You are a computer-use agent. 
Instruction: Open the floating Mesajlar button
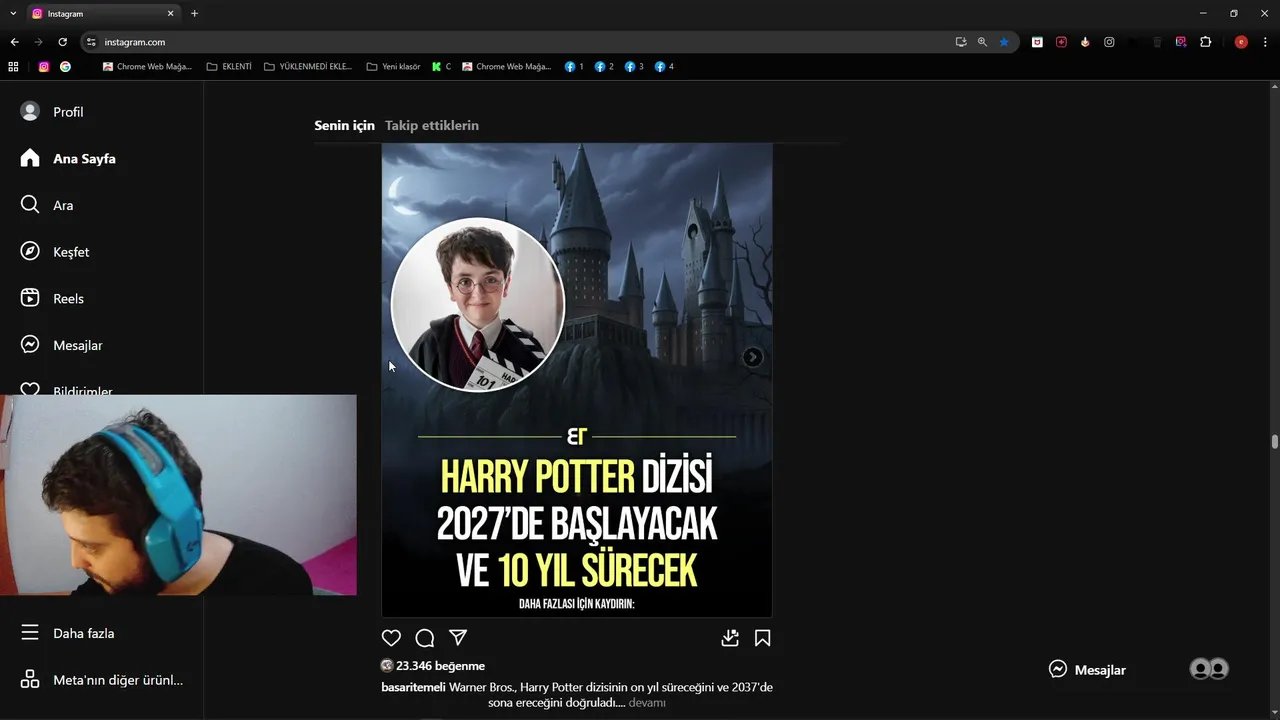(1087, 670)
